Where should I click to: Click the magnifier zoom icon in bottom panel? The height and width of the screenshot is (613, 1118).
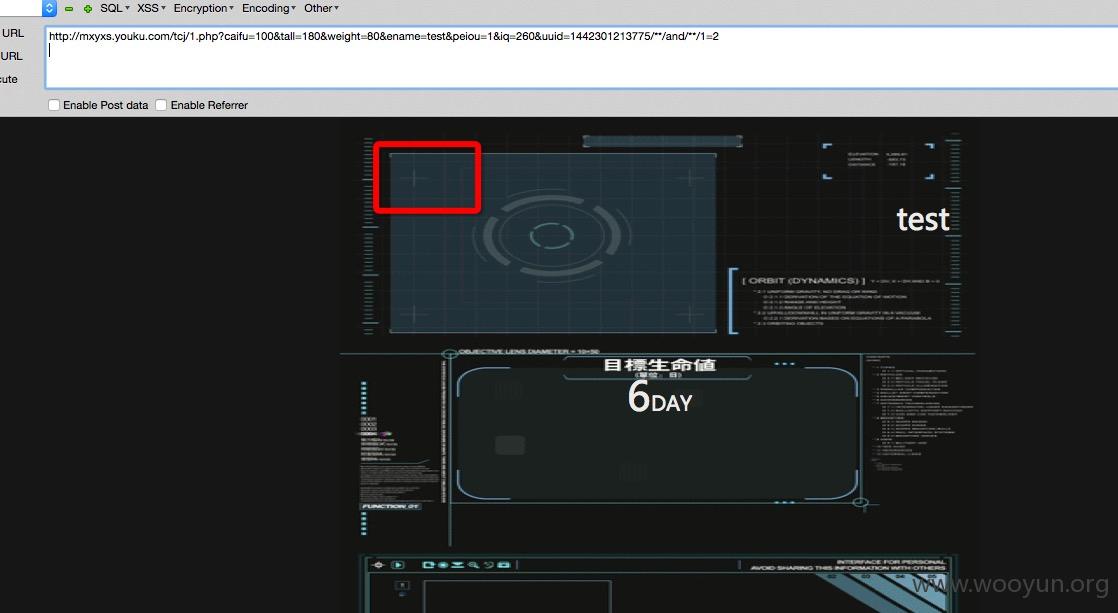473,565
